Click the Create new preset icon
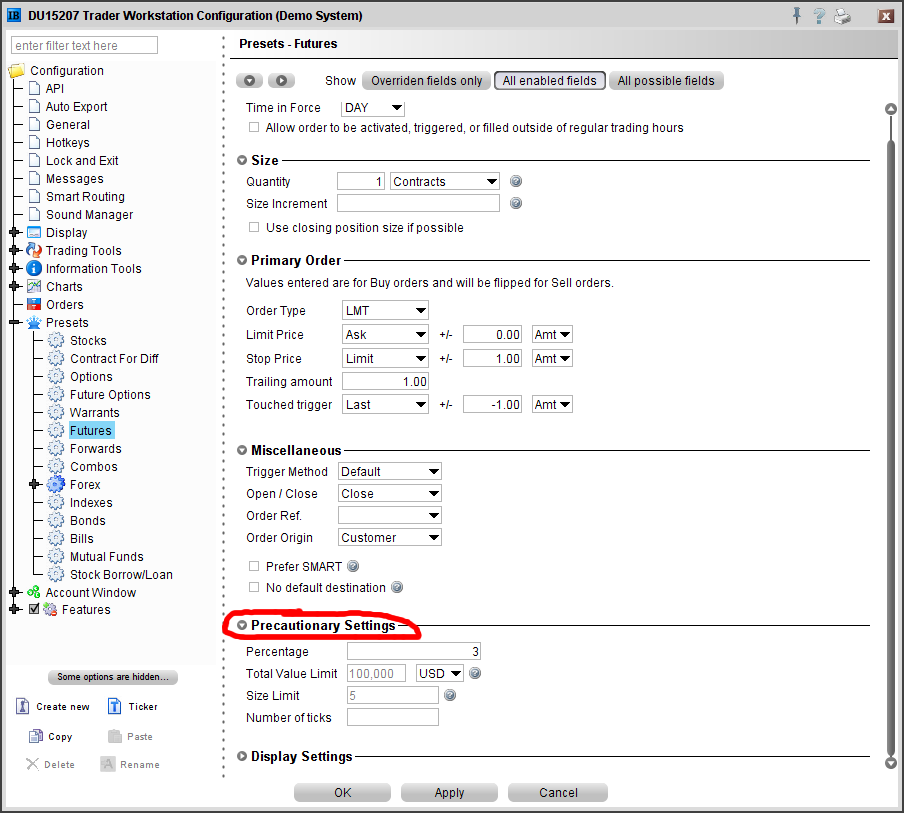The width and height of the screenshot is (904, 813). 23,706
